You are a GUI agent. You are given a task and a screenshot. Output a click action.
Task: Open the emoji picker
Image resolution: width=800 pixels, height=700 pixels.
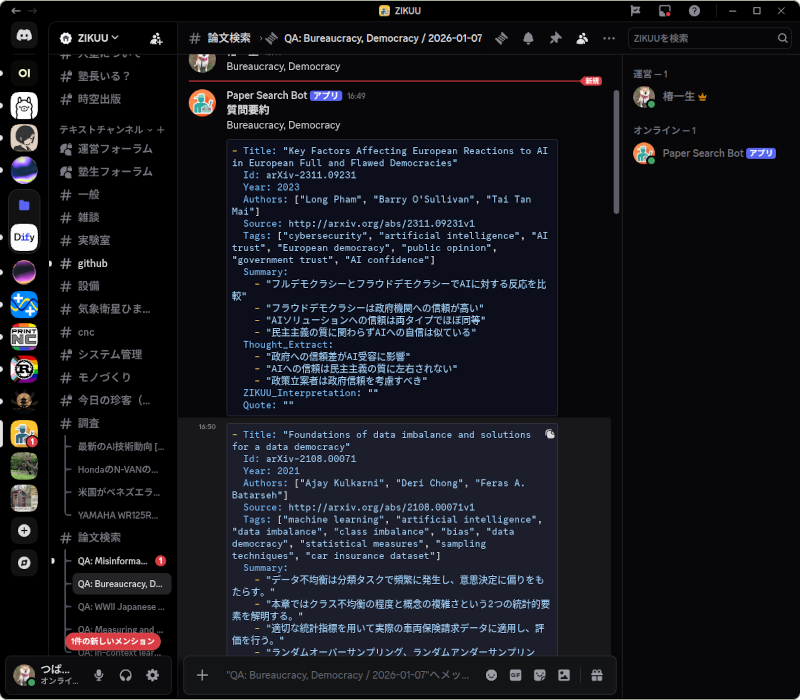click(491, 675)
